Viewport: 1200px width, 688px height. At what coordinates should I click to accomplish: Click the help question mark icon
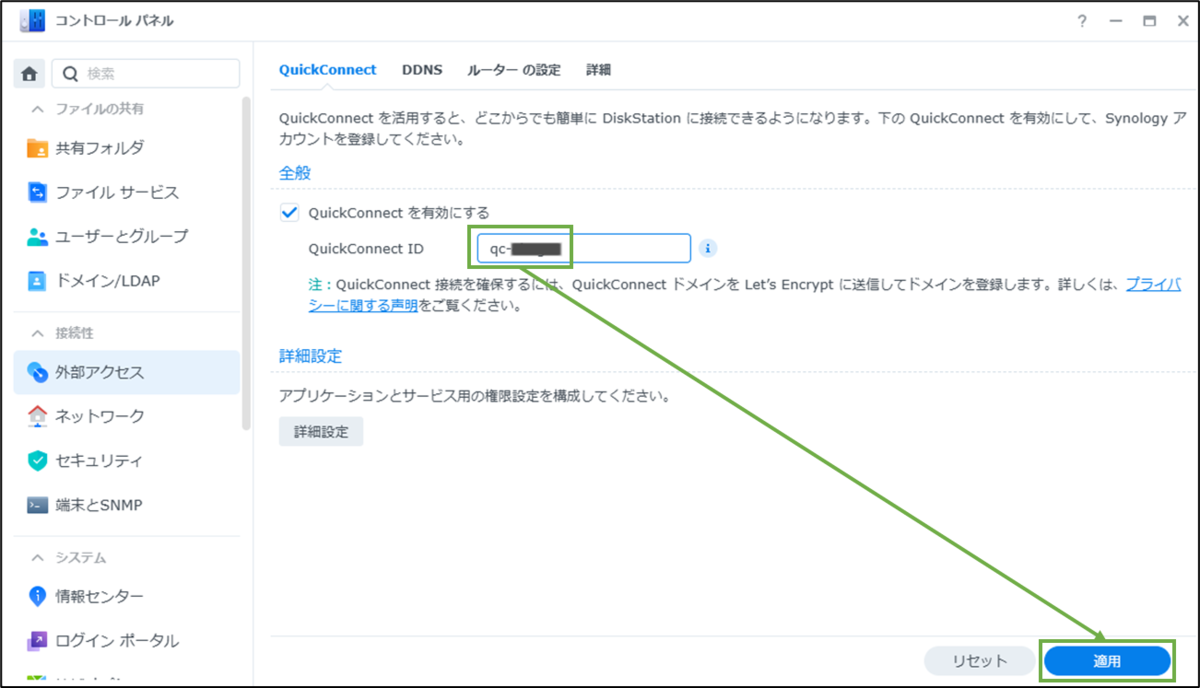click(1082, 21)
